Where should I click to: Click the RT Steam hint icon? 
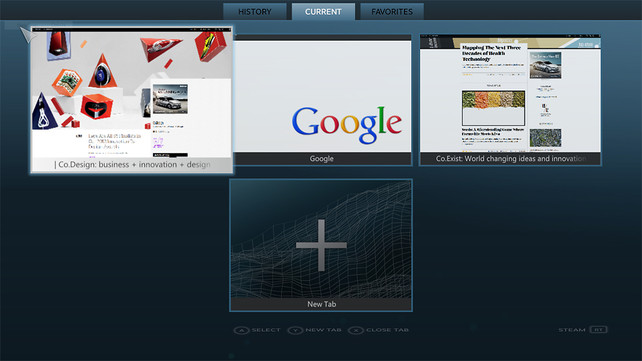598,329
